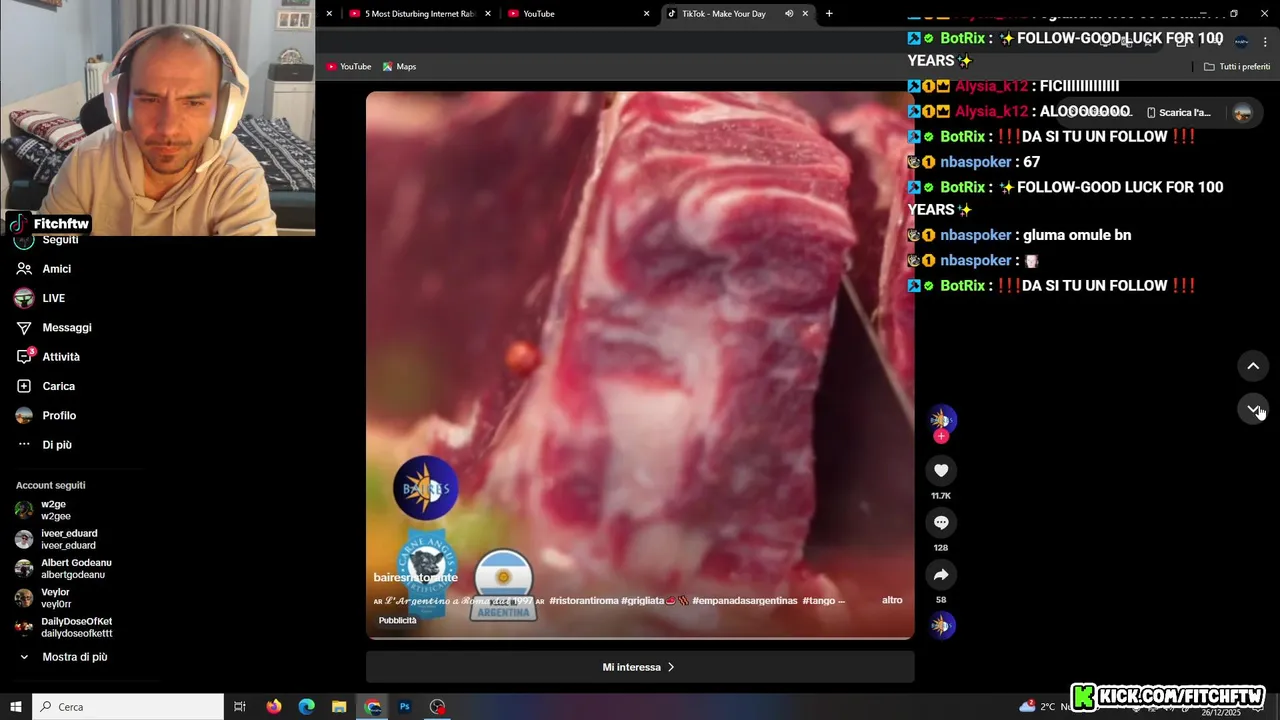Expand Mostra di più followed accounts
Screen dimensions: 1280x720
(75, 657)
